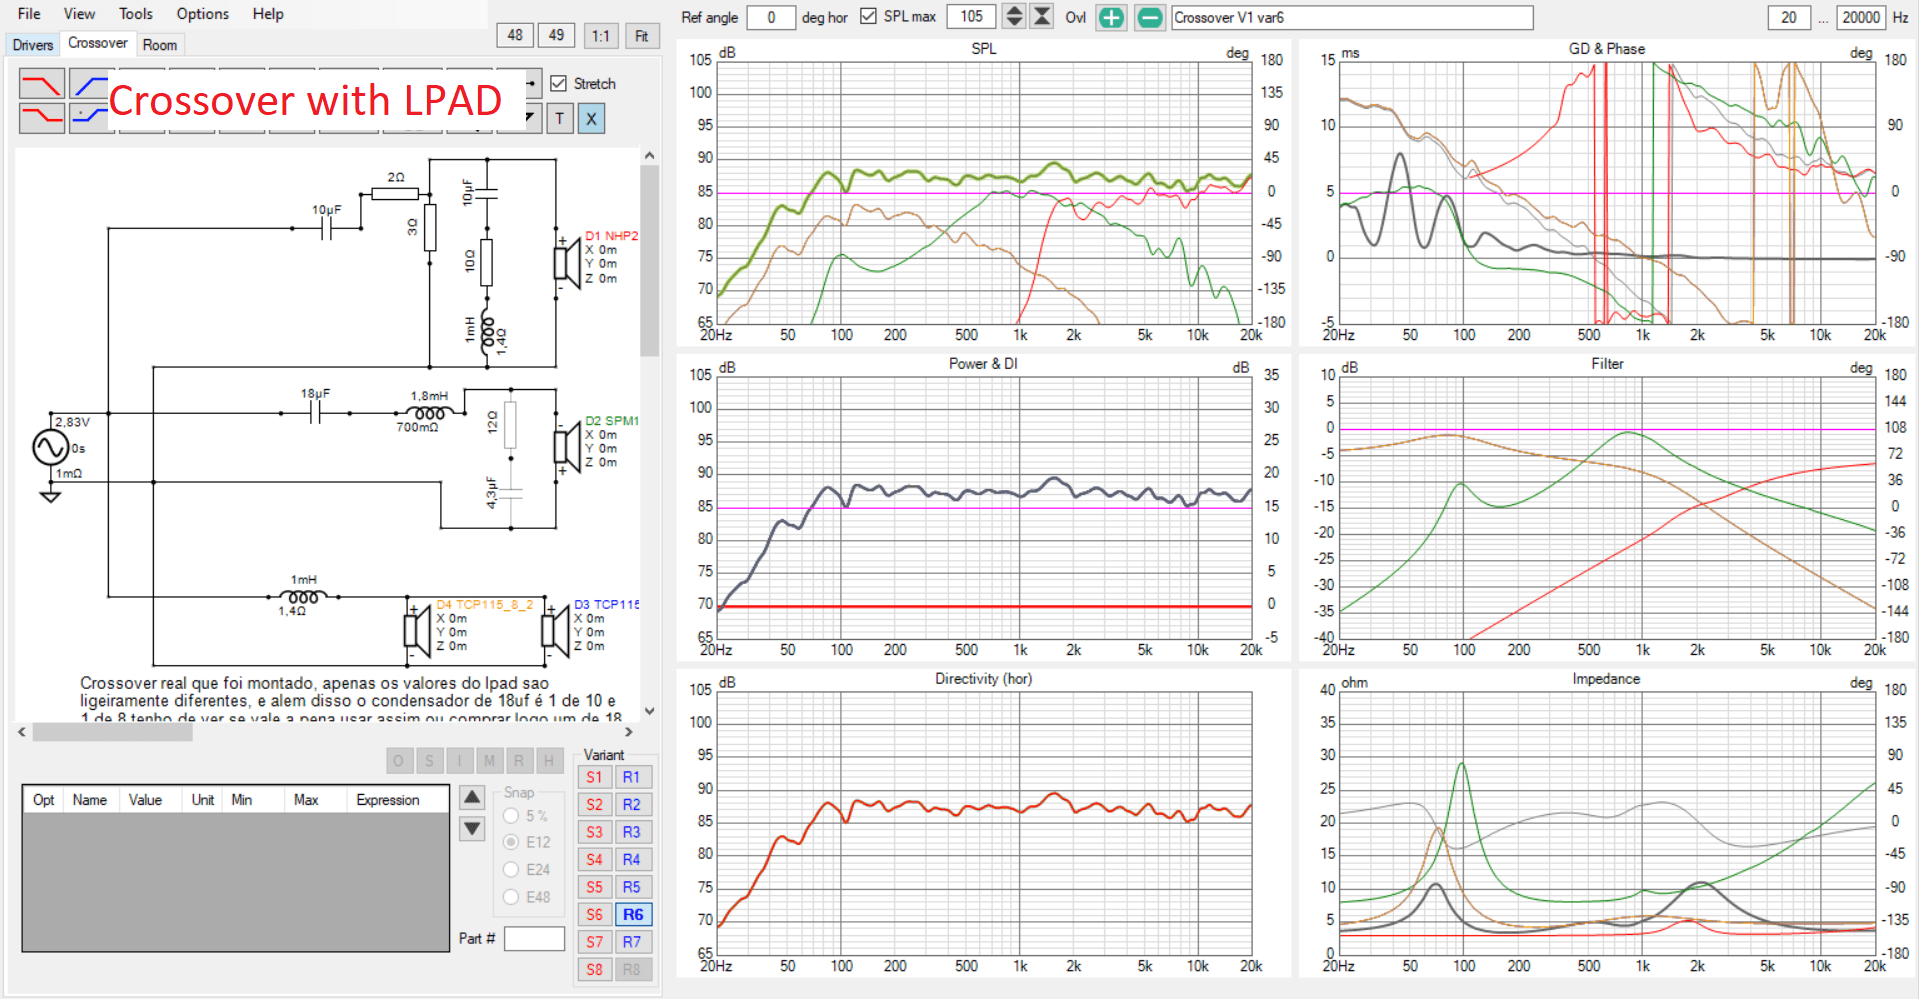Screen dimensions: 1919x999
Task: Select the 4,3µF capacitor in schematic
Action: [510, 493]
